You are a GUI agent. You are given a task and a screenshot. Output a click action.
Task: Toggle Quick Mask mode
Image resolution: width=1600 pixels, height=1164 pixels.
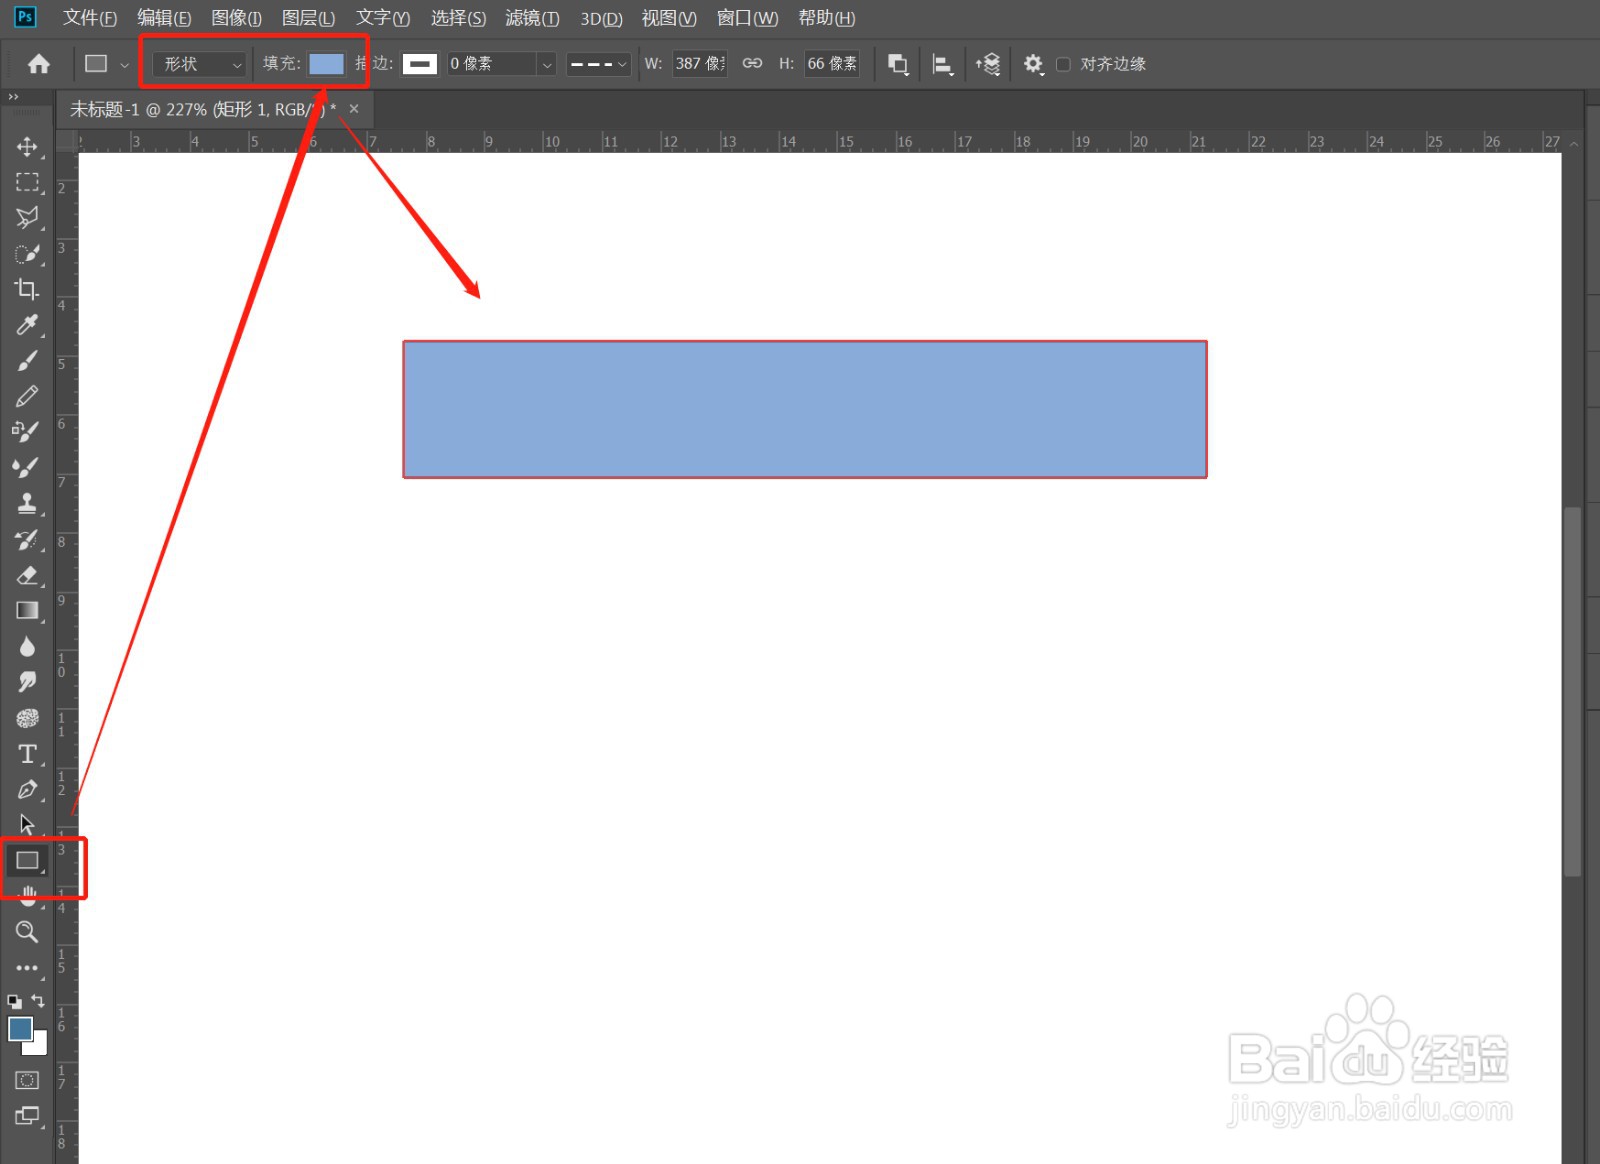[27, 1080]
